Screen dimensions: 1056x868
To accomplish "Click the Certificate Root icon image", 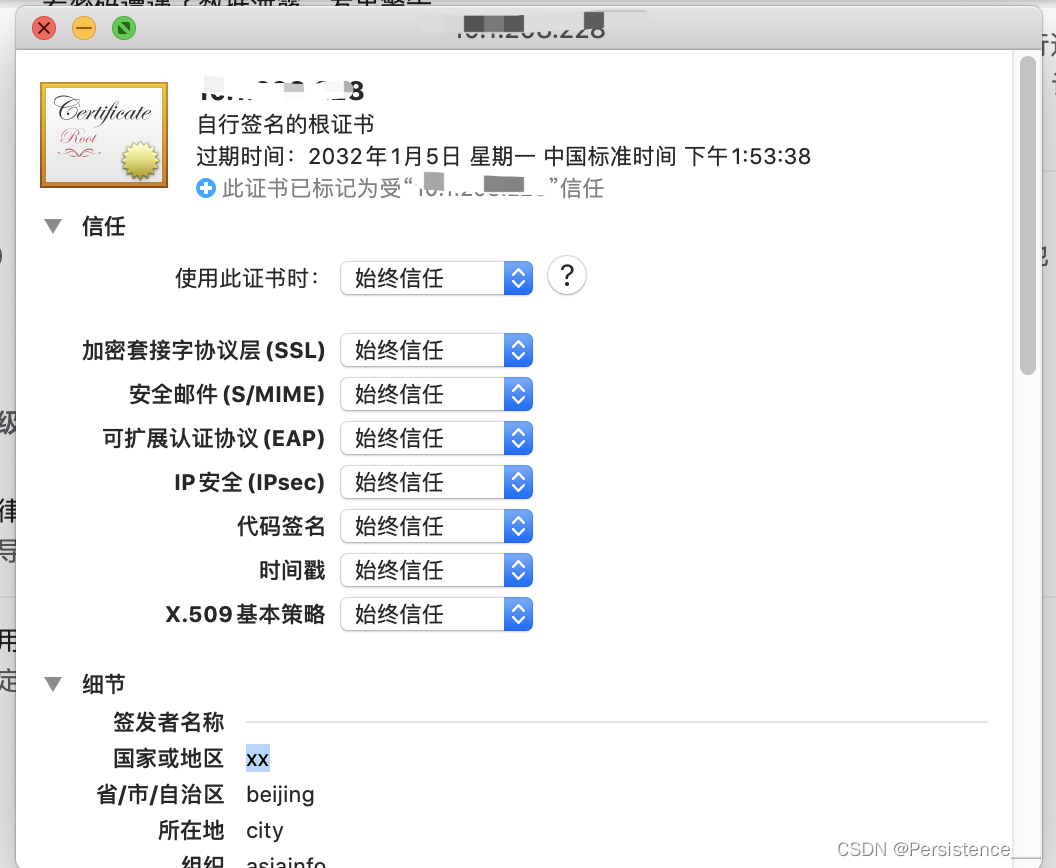I will click(104, 135).
